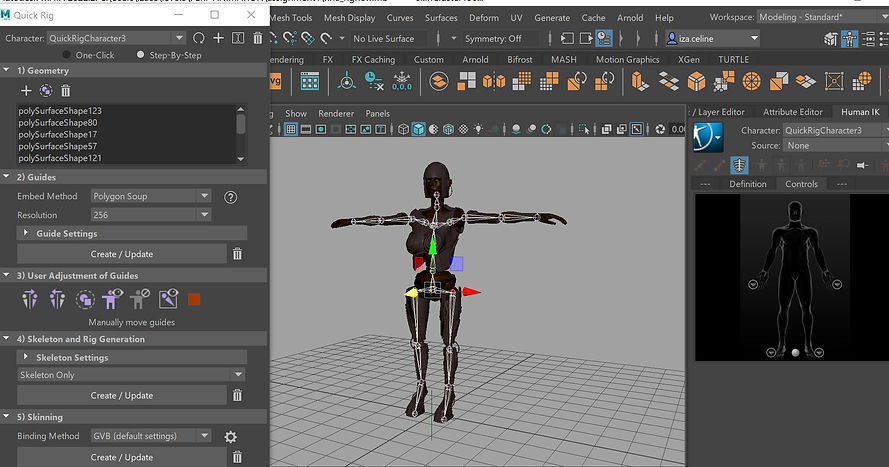Click Create / Update under Skinning
This screenshot has height=467, width=889.
122,457
